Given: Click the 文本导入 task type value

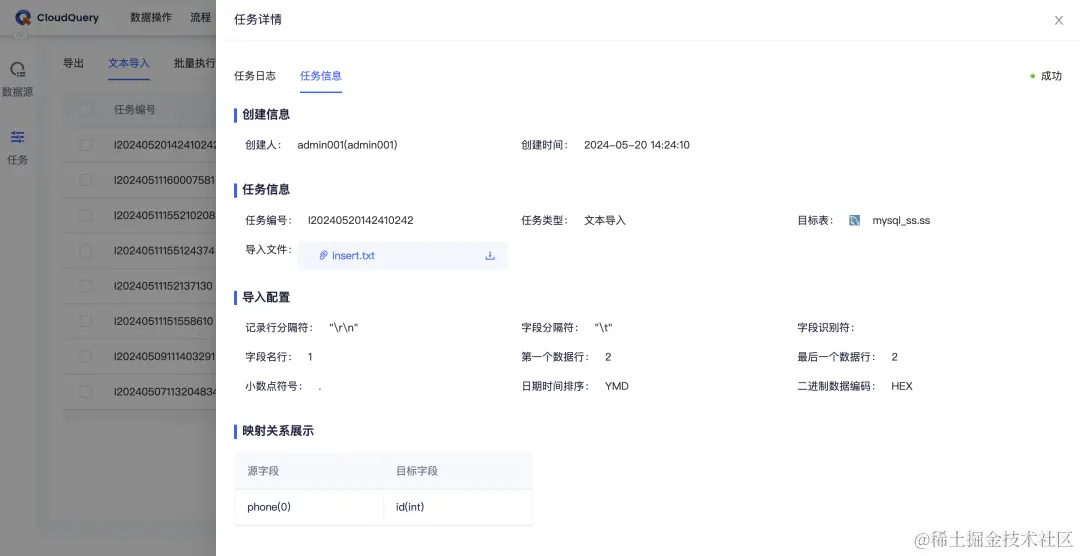Looking at the screenshot, I should pyautogui.click(x=605, y=220).
